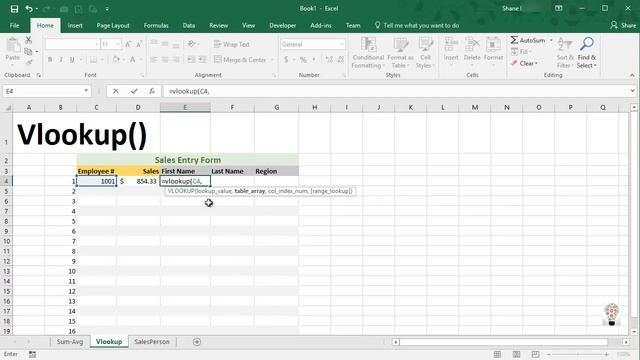Toggle Underline formatting
This screenshot has width=640, height=360.
pyautogui.click(x=72, y=60)
